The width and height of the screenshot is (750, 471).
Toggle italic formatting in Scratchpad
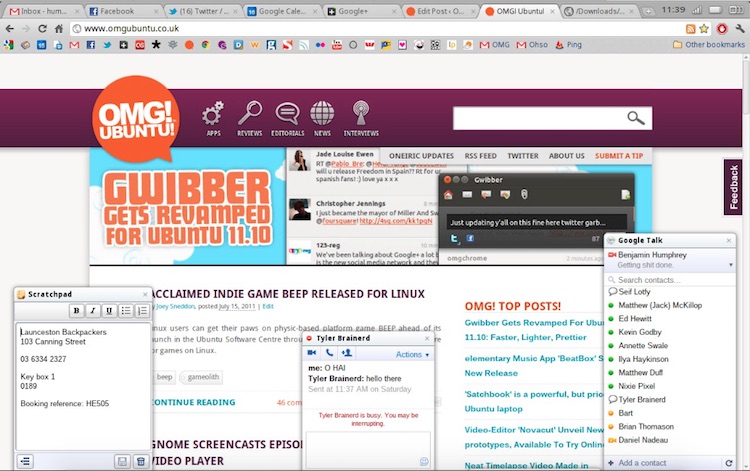click(x=93, y=311)
